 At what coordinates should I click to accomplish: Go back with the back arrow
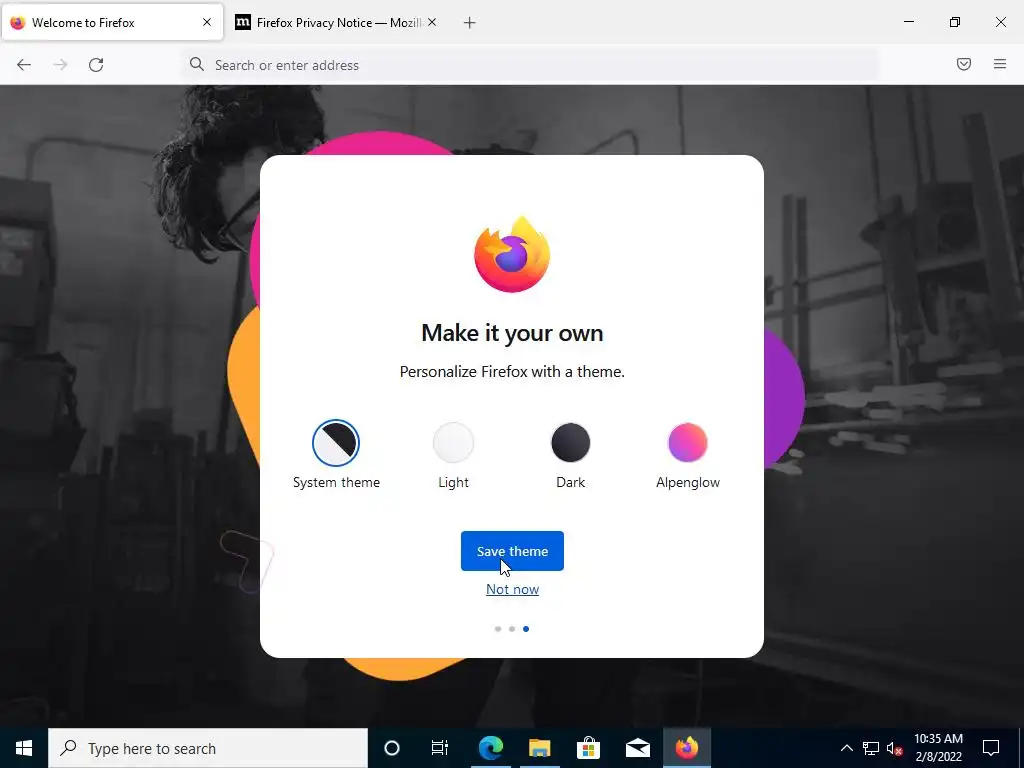(x=24, y=65)
